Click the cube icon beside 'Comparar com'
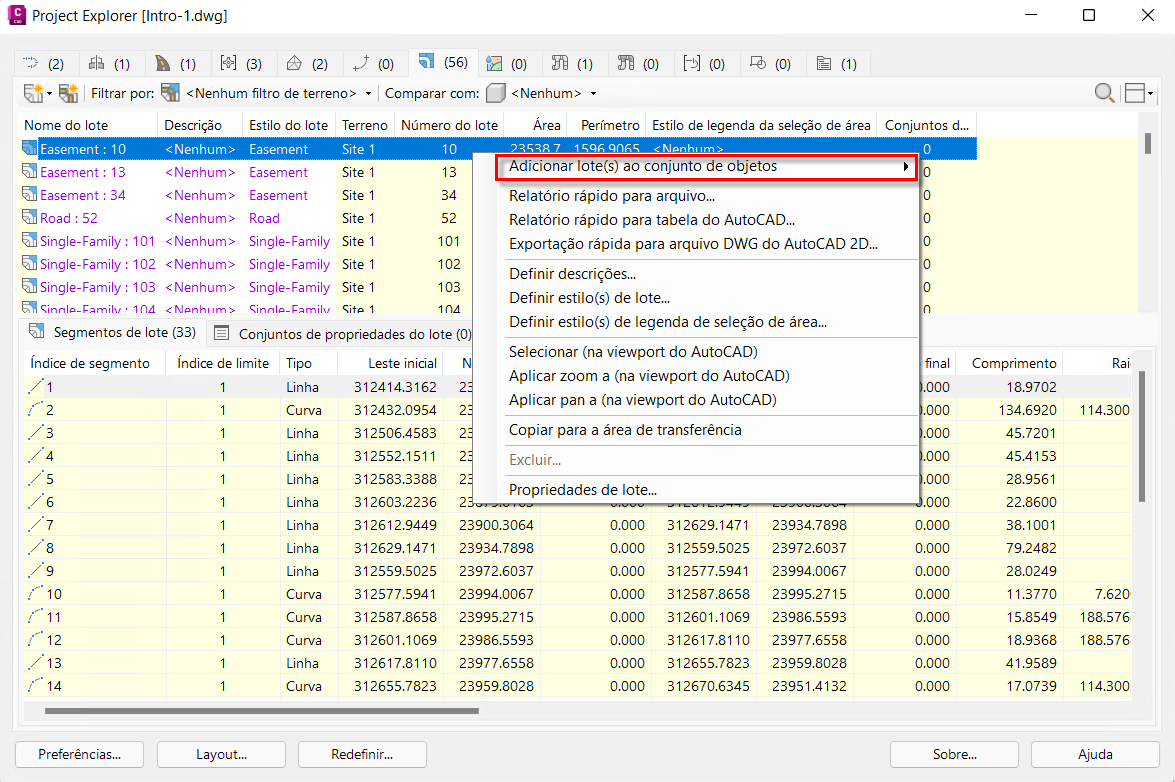This screenshot has width=1175, height=782. 496,93
